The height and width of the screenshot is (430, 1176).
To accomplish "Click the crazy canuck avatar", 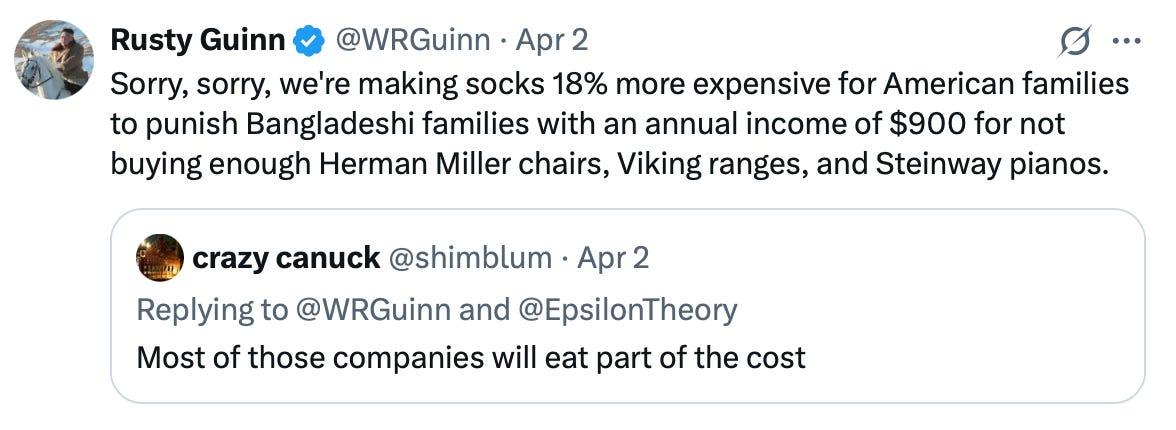I will (x=160, y=258).
